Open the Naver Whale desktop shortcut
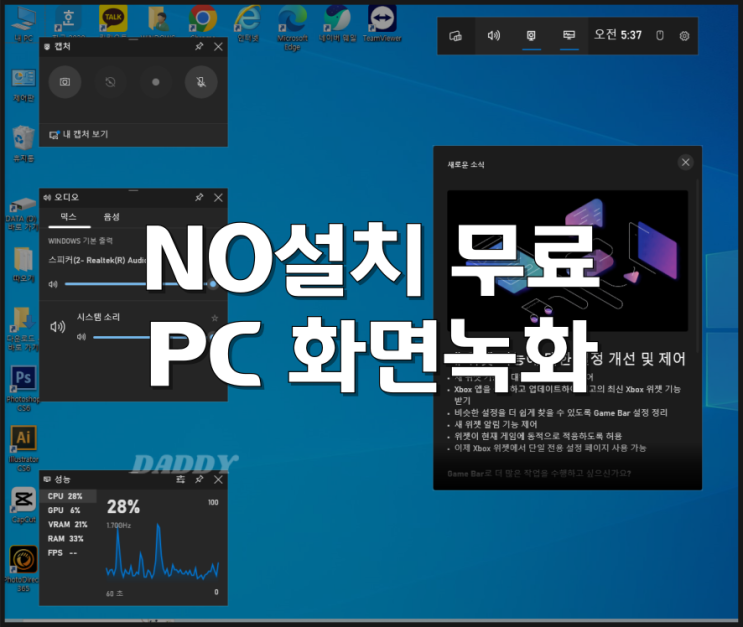743x627 pixels. (337, 24)
